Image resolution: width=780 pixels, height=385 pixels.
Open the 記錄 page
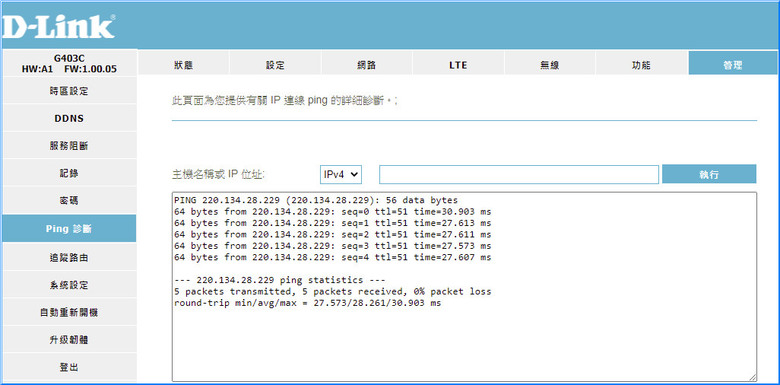(69, 173)
